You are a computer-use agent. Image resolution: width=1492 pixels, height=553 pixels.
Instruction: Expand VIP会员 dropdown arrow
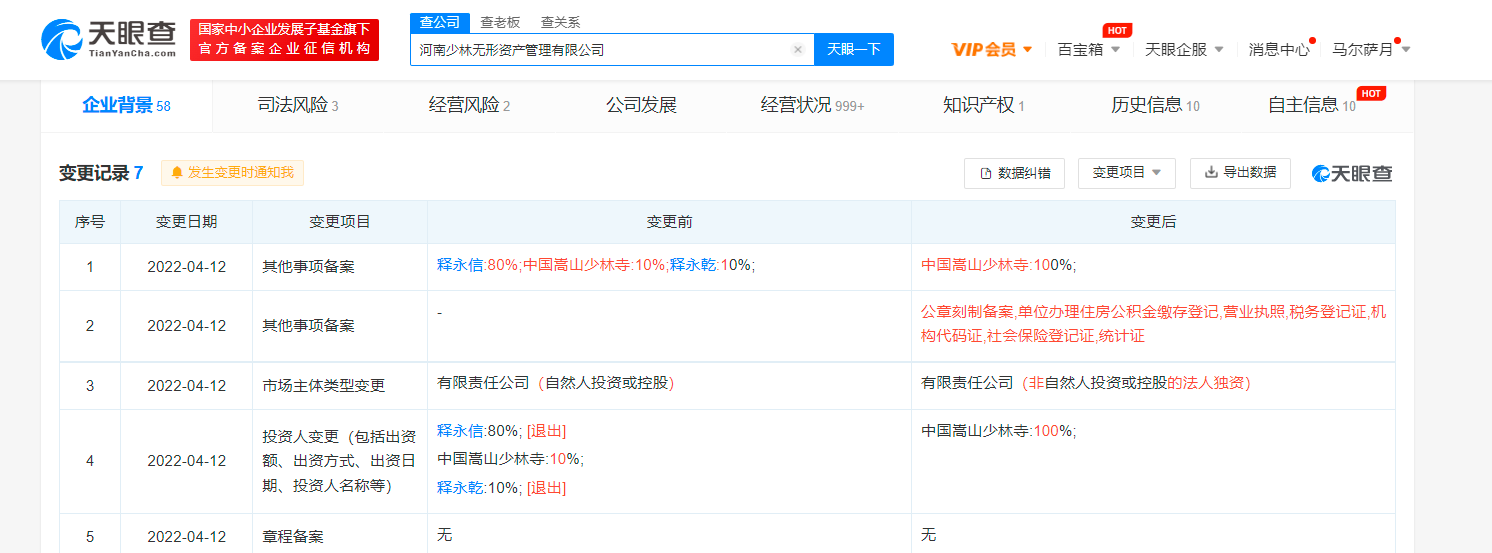point(1027,49)
